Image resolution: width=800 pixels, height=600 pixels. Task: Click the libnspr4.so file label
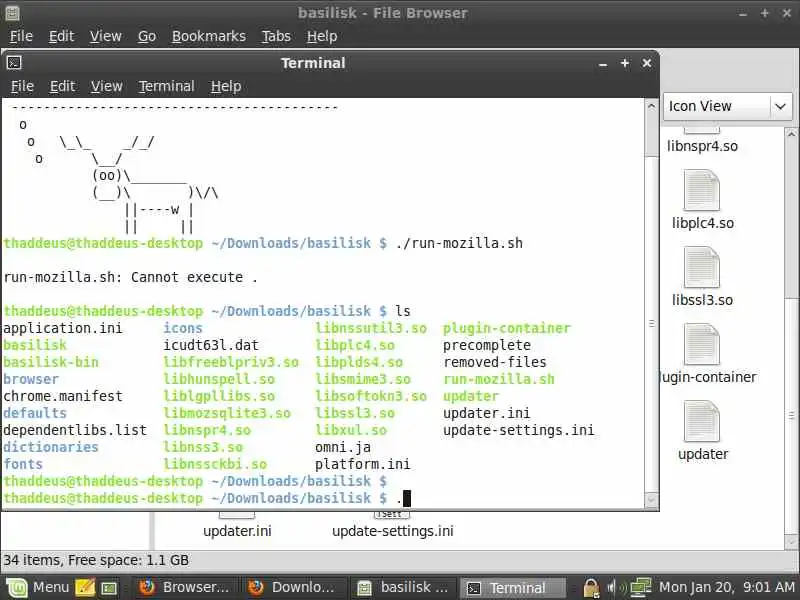[x=702, y=146]
